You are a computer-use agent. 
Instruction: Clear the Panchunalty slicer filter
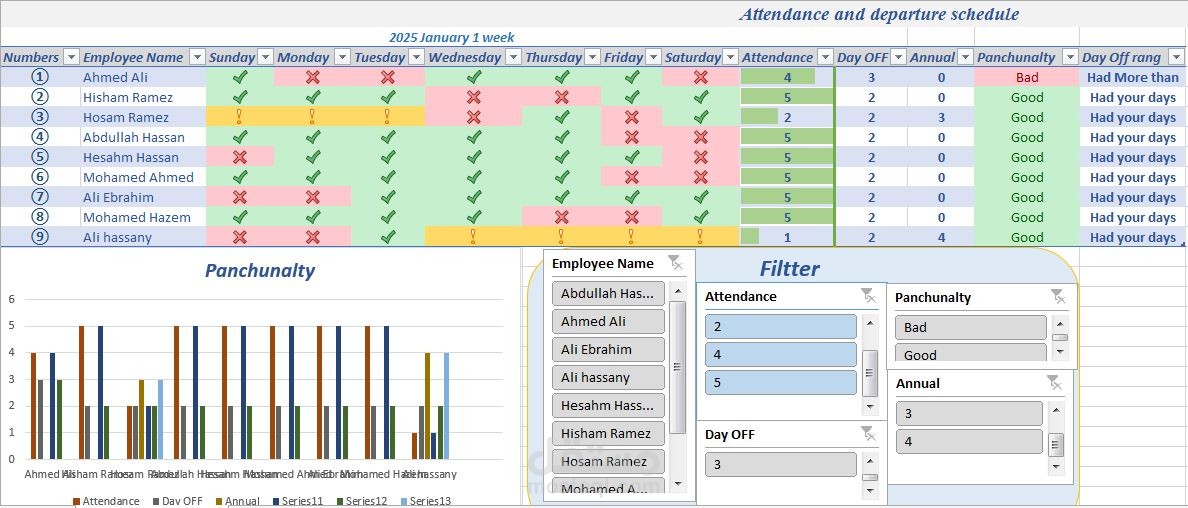pos(1058,296)
